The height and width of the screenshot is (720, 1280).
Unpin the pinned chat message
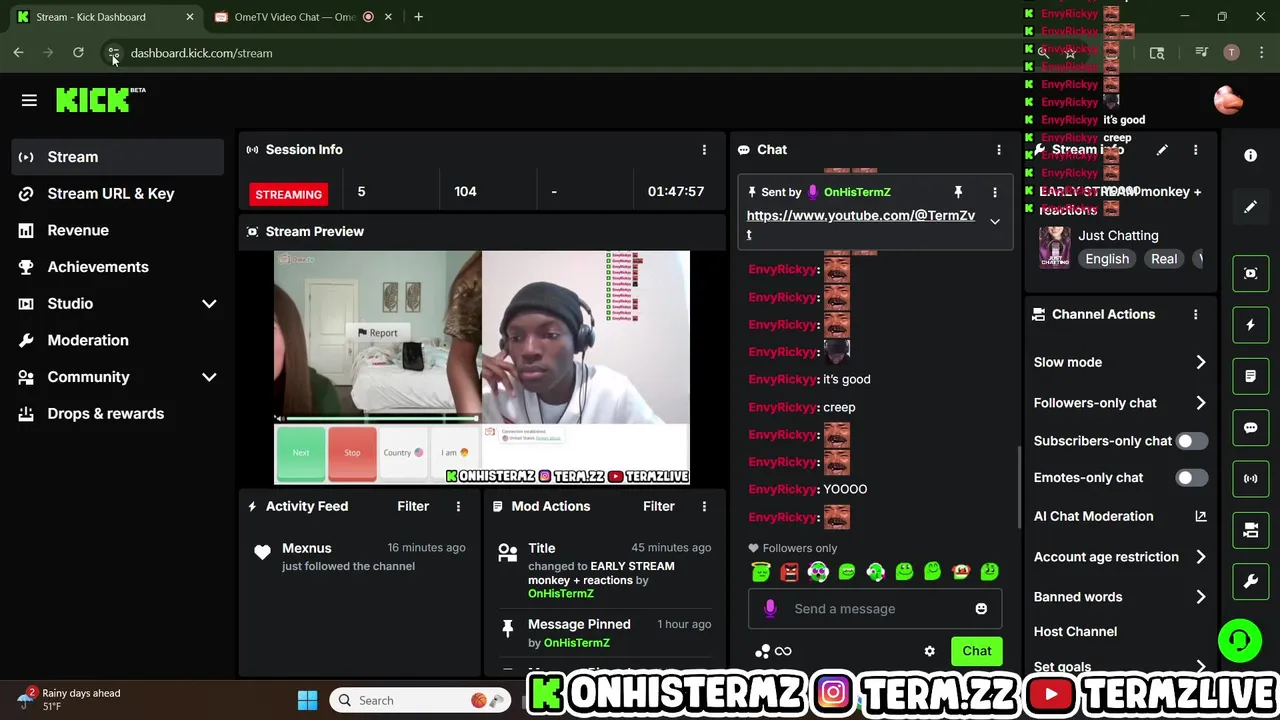[958, 192]
